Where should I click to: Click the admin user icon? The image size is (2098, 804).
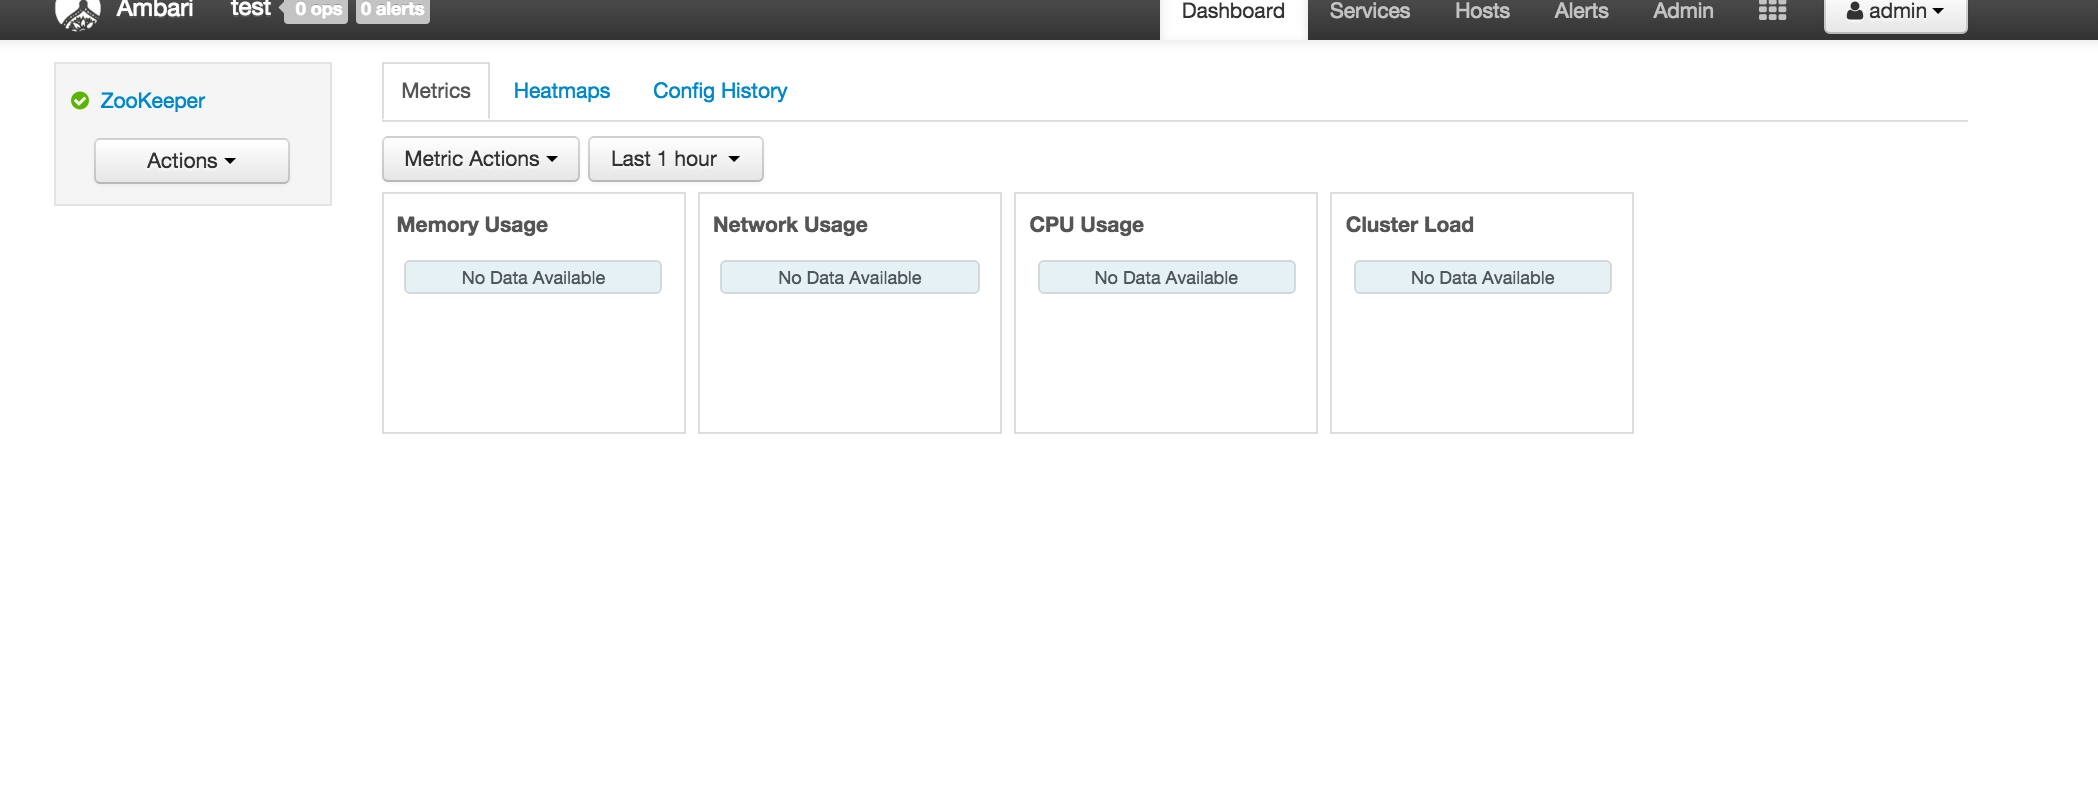(1854, 12)
